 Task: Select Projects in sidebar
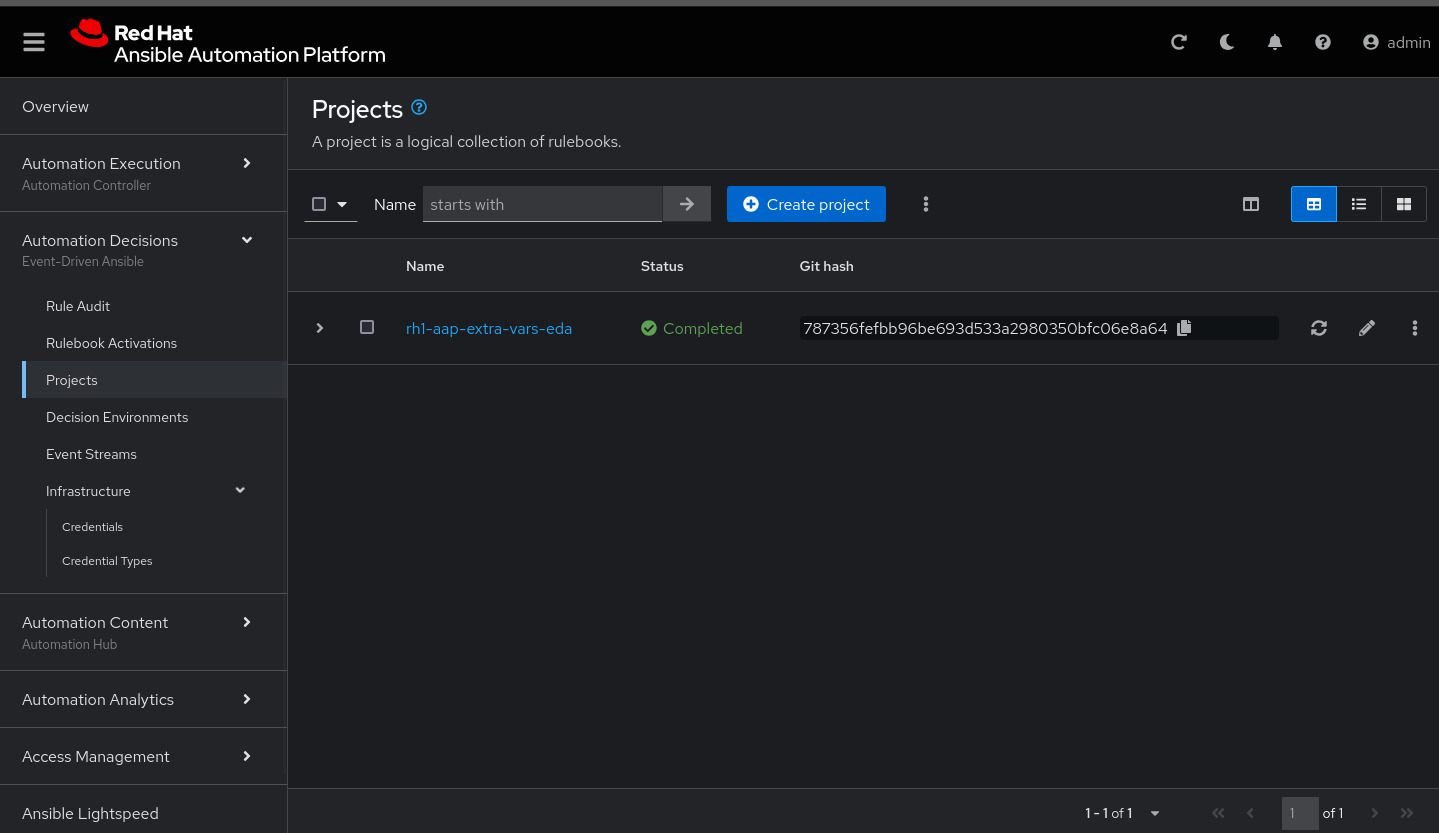(x=155, y=380)
